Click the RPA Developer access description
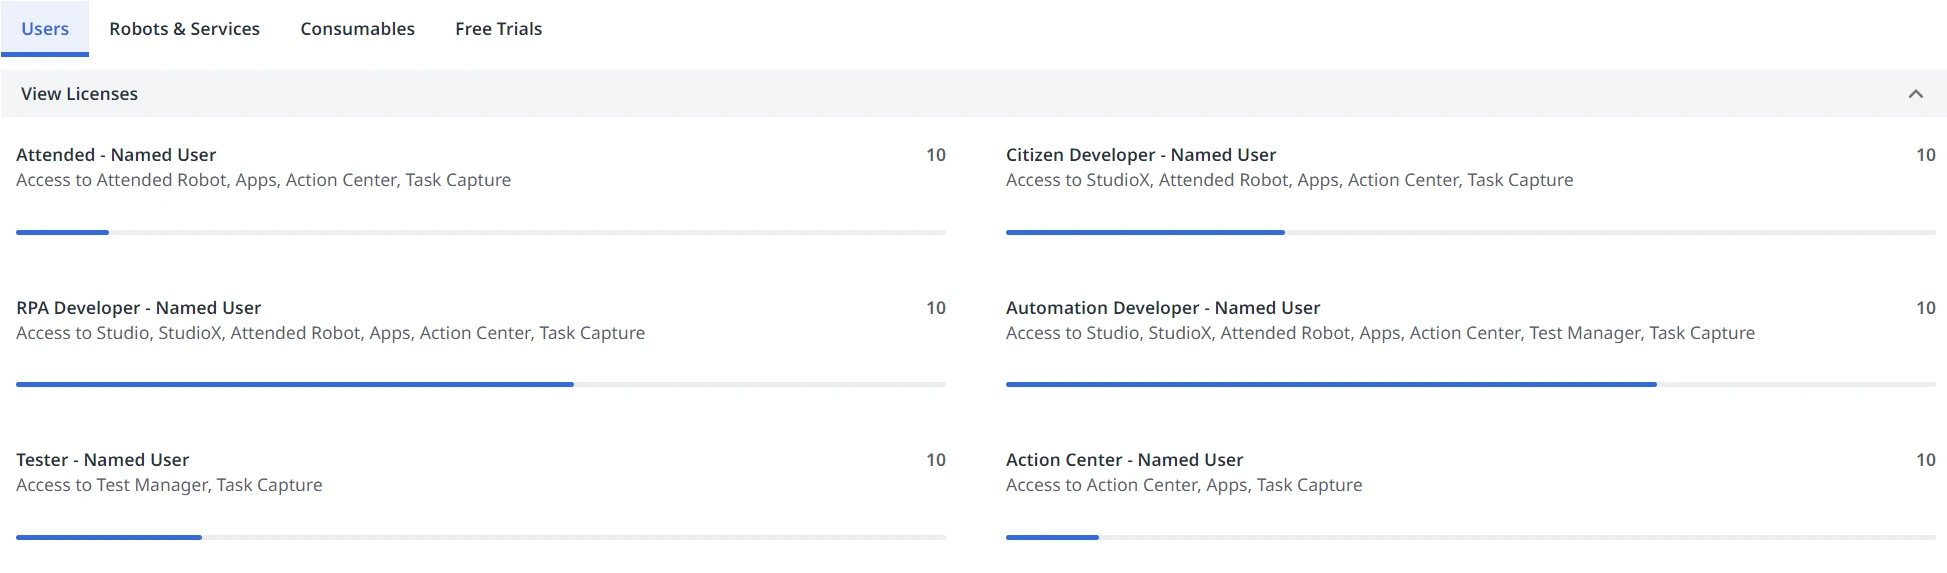This screenshot has width=1947, height=573. pos(330,333)
